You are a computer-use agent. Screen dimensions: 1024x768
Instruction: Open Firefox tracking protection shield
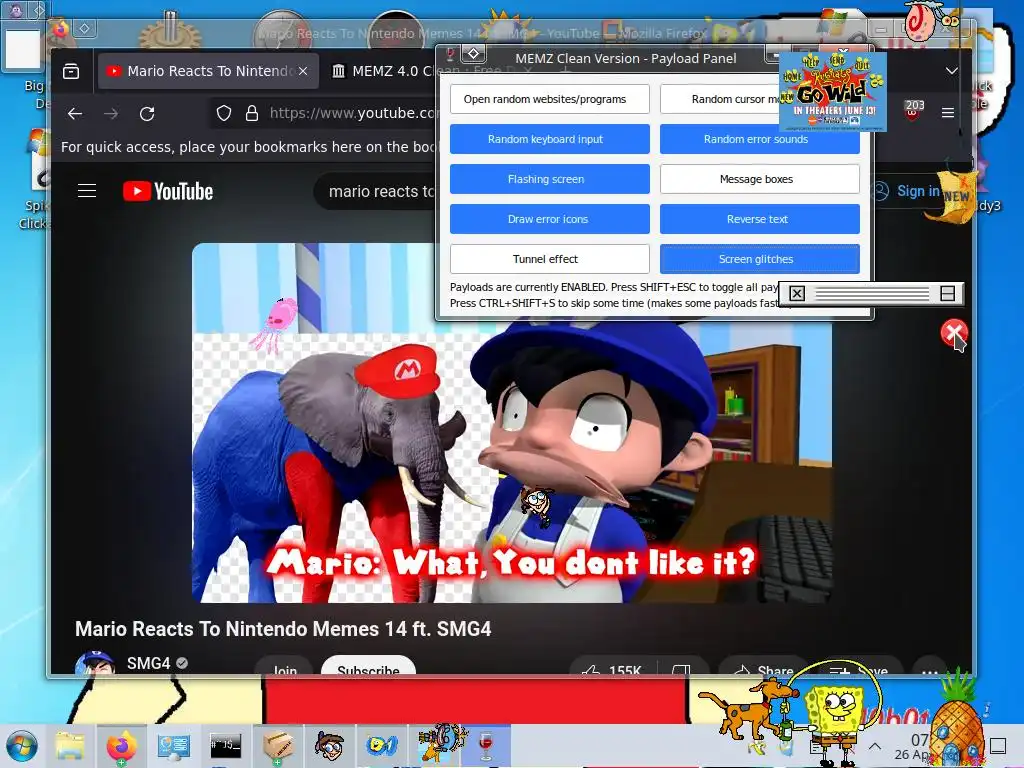[x=224, y=114]
